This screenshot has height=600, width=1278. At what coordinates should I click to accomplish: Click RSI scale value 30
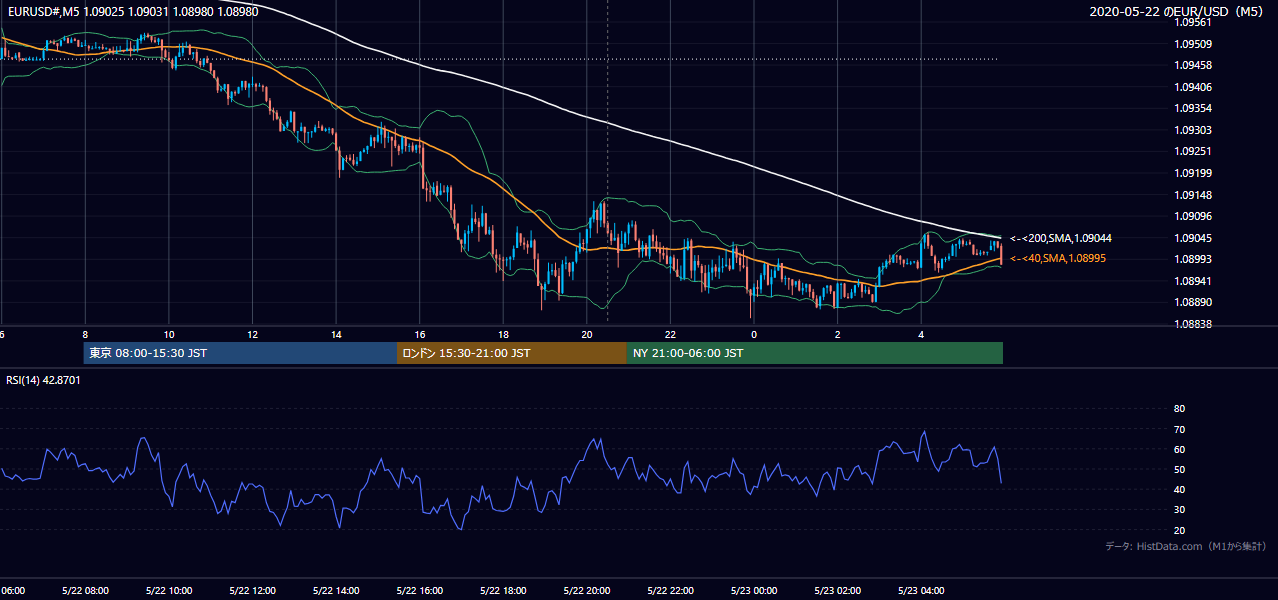pyautogui.click(x=1179, y=510)
